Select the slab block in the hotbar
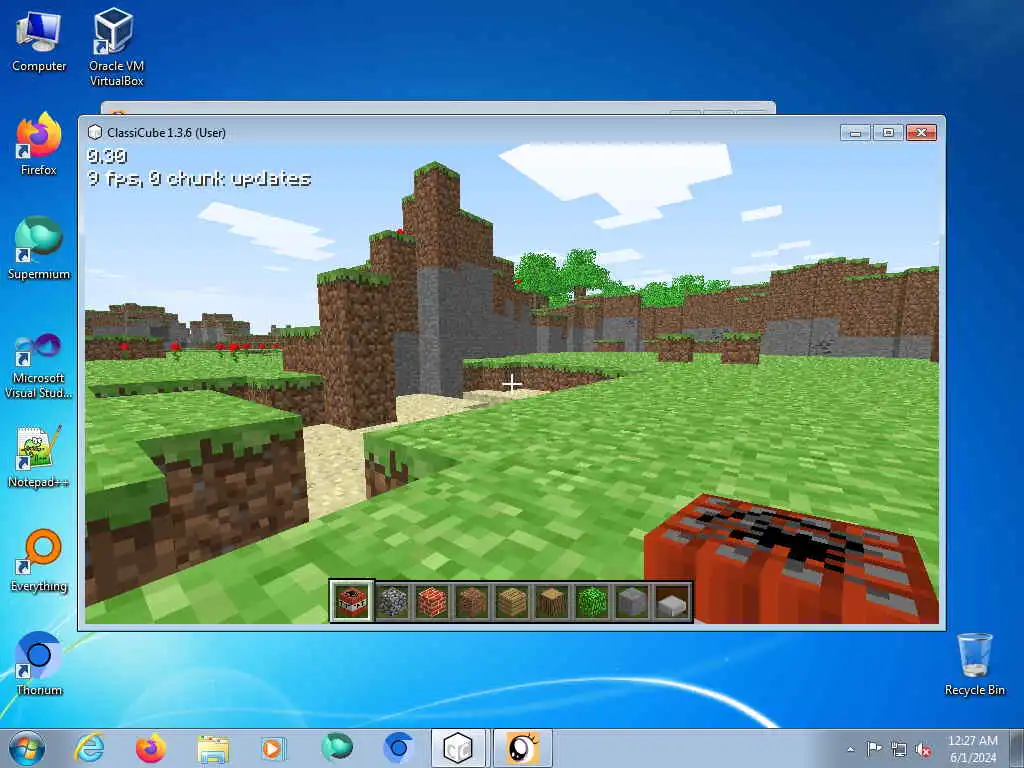Viewport: 1024px width, 768px height. [x=671, y=601]
